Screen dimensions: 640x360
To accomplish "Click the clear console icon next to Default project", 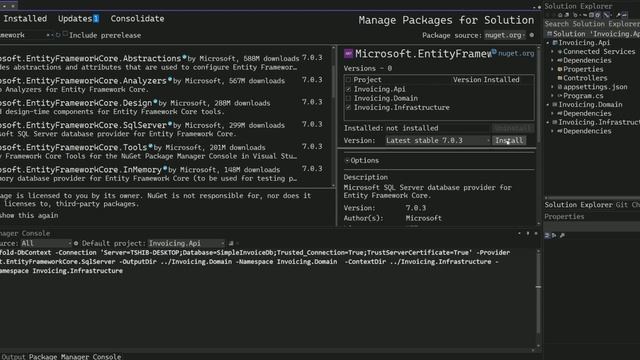I will pyautogui.click(x=231, y=243).
